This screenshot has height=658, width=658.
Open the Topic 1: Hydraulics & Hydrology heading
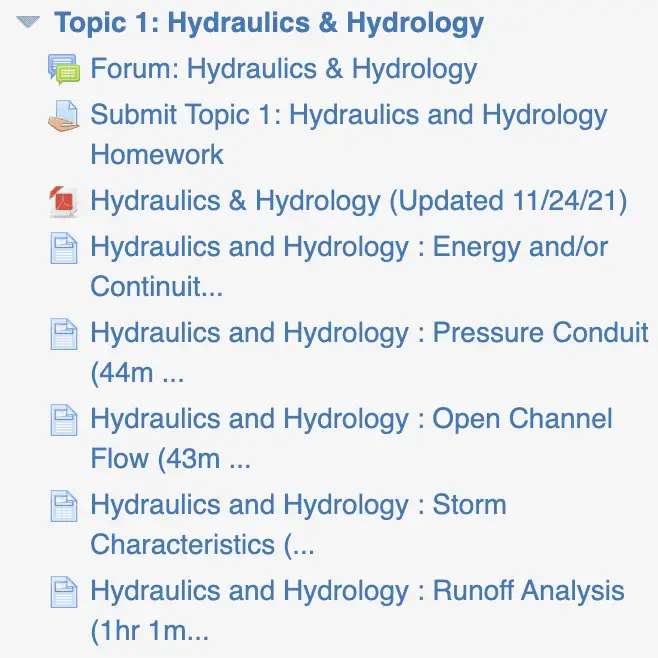coord(269,23)
